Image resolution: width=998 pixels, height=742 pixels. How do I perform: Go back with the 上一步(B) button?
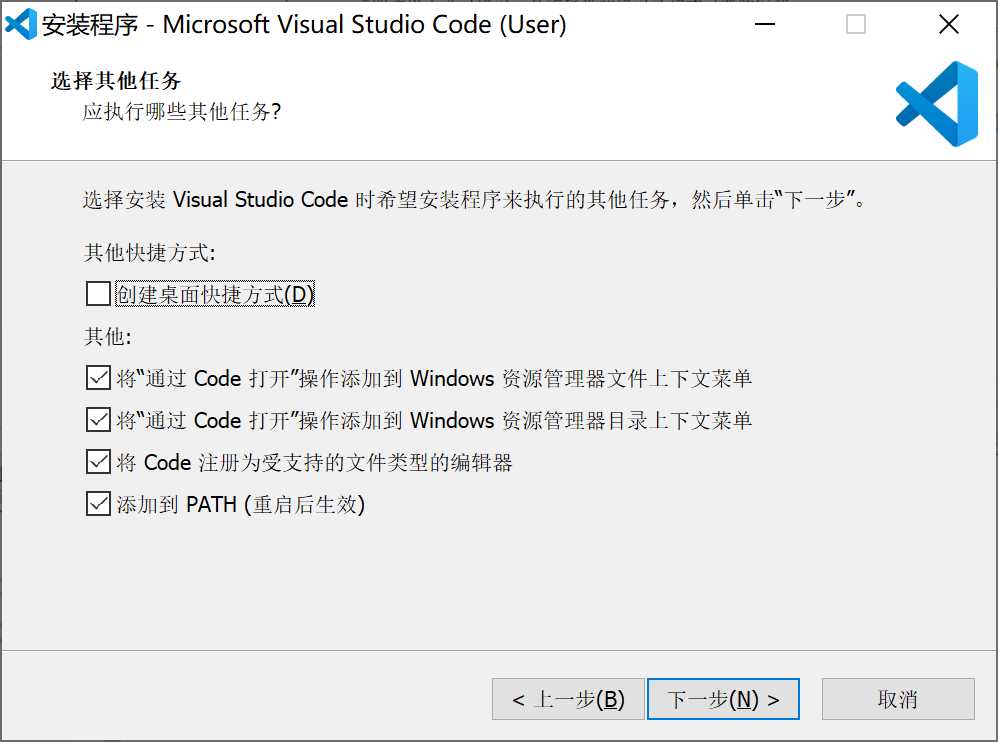click(x=568, y=699)
